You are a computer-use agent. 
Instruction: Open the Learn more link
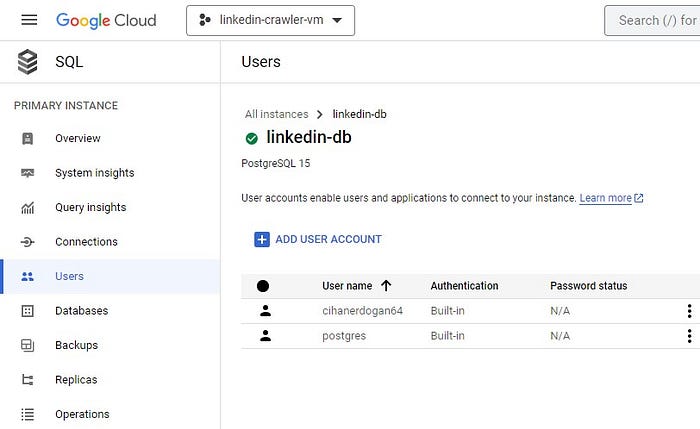click(x=605, y=198)
